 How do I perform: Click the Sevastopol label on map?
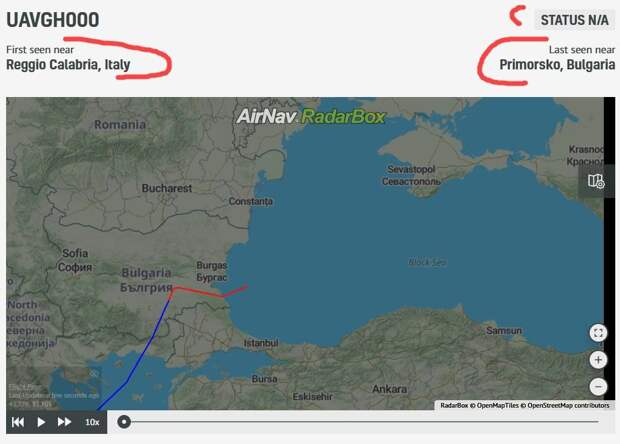(x=411, y=169)
